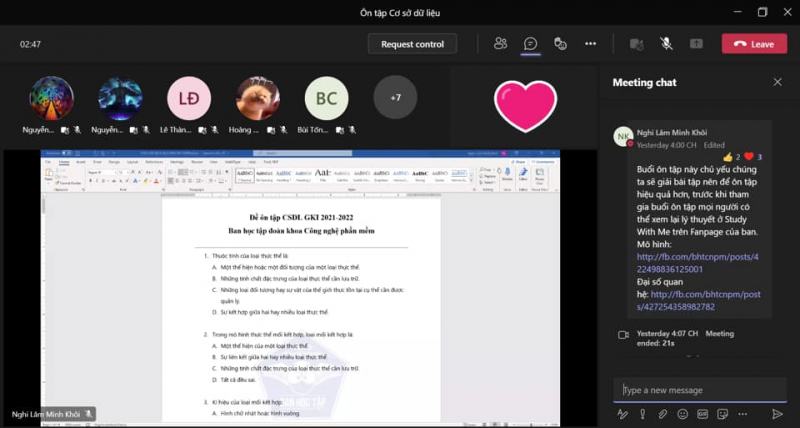800x428 pixels.
Task: Click the share content button
Action: (696, 44)
